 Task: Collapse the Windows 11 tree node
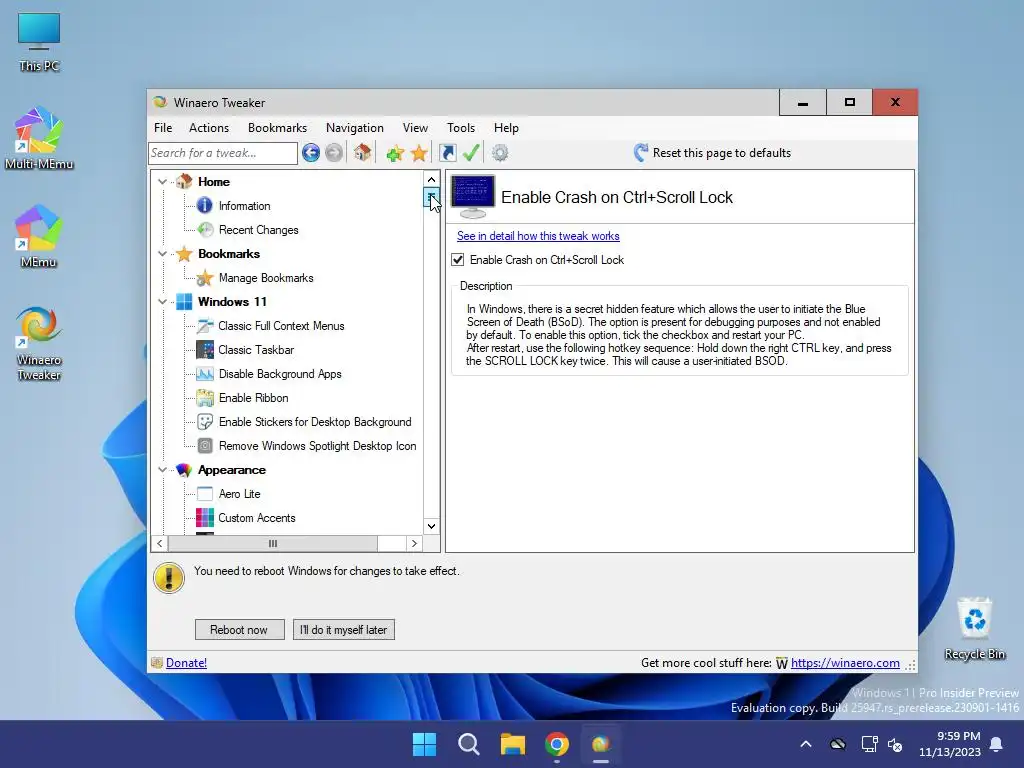pos(163,302)
